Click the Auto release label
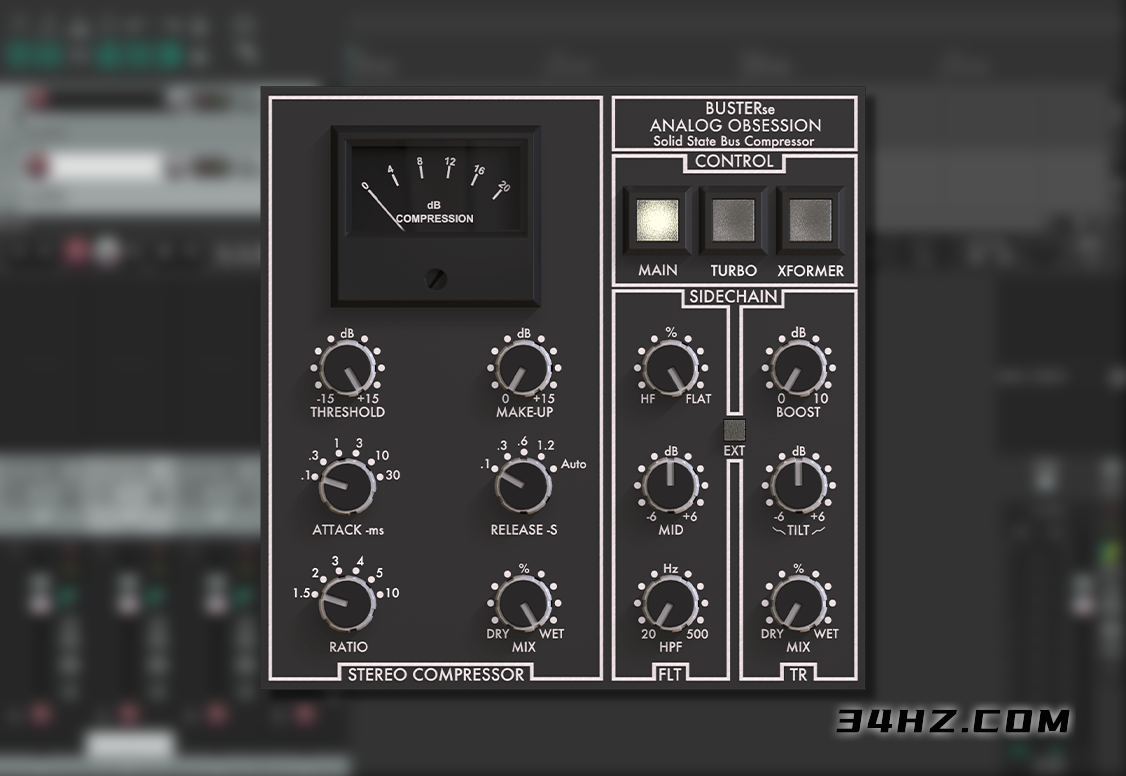 pos(574,464)
